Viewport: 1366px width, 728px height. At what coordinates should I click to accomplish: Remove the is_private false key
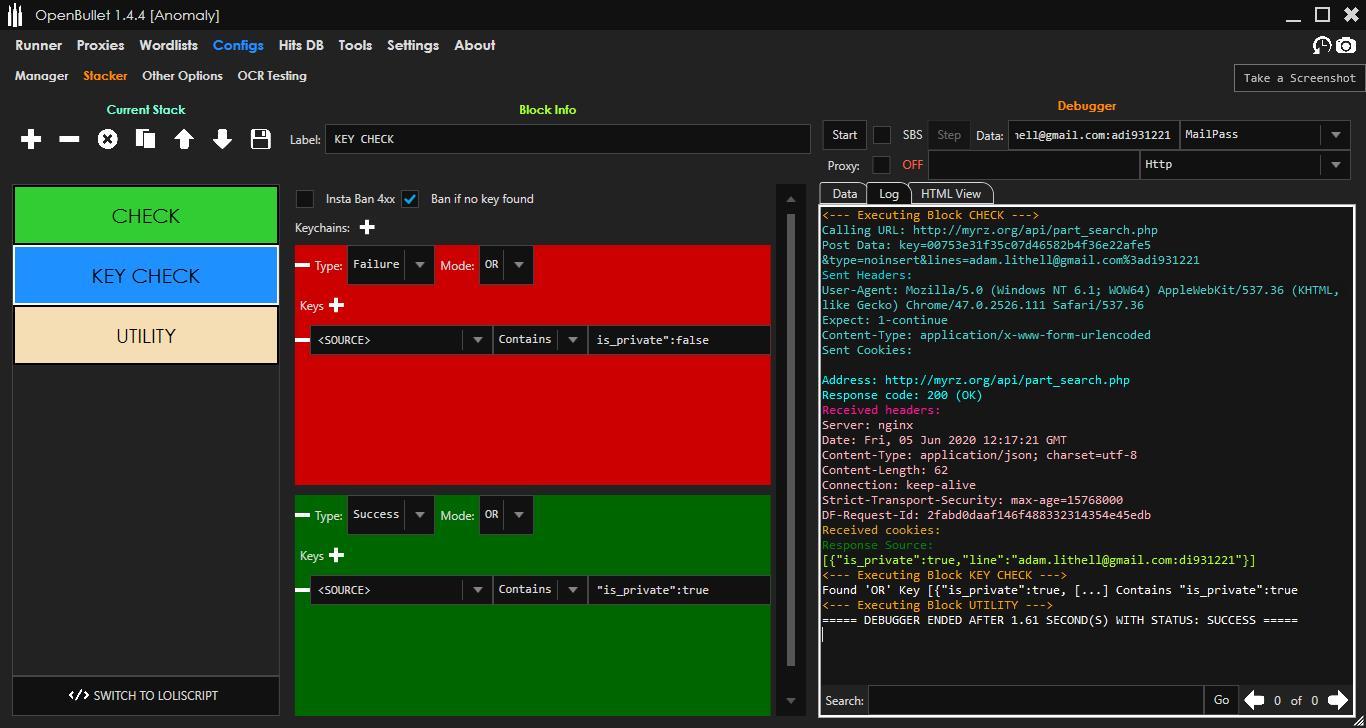tap(302, 340)
